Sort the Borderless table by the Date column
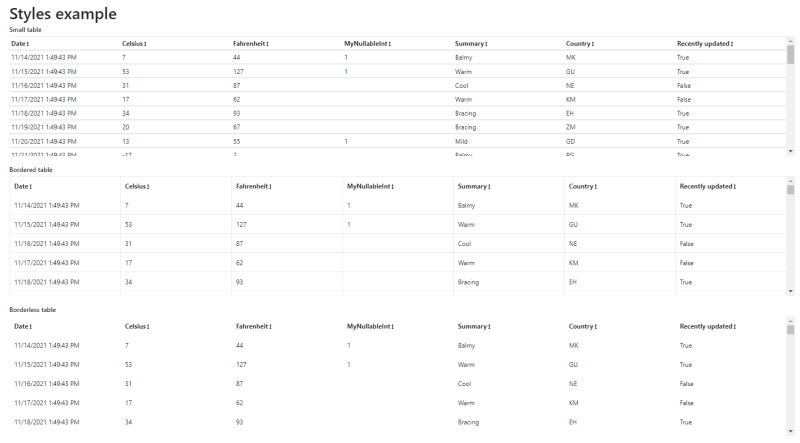The image size is (800, 443). 31,327
